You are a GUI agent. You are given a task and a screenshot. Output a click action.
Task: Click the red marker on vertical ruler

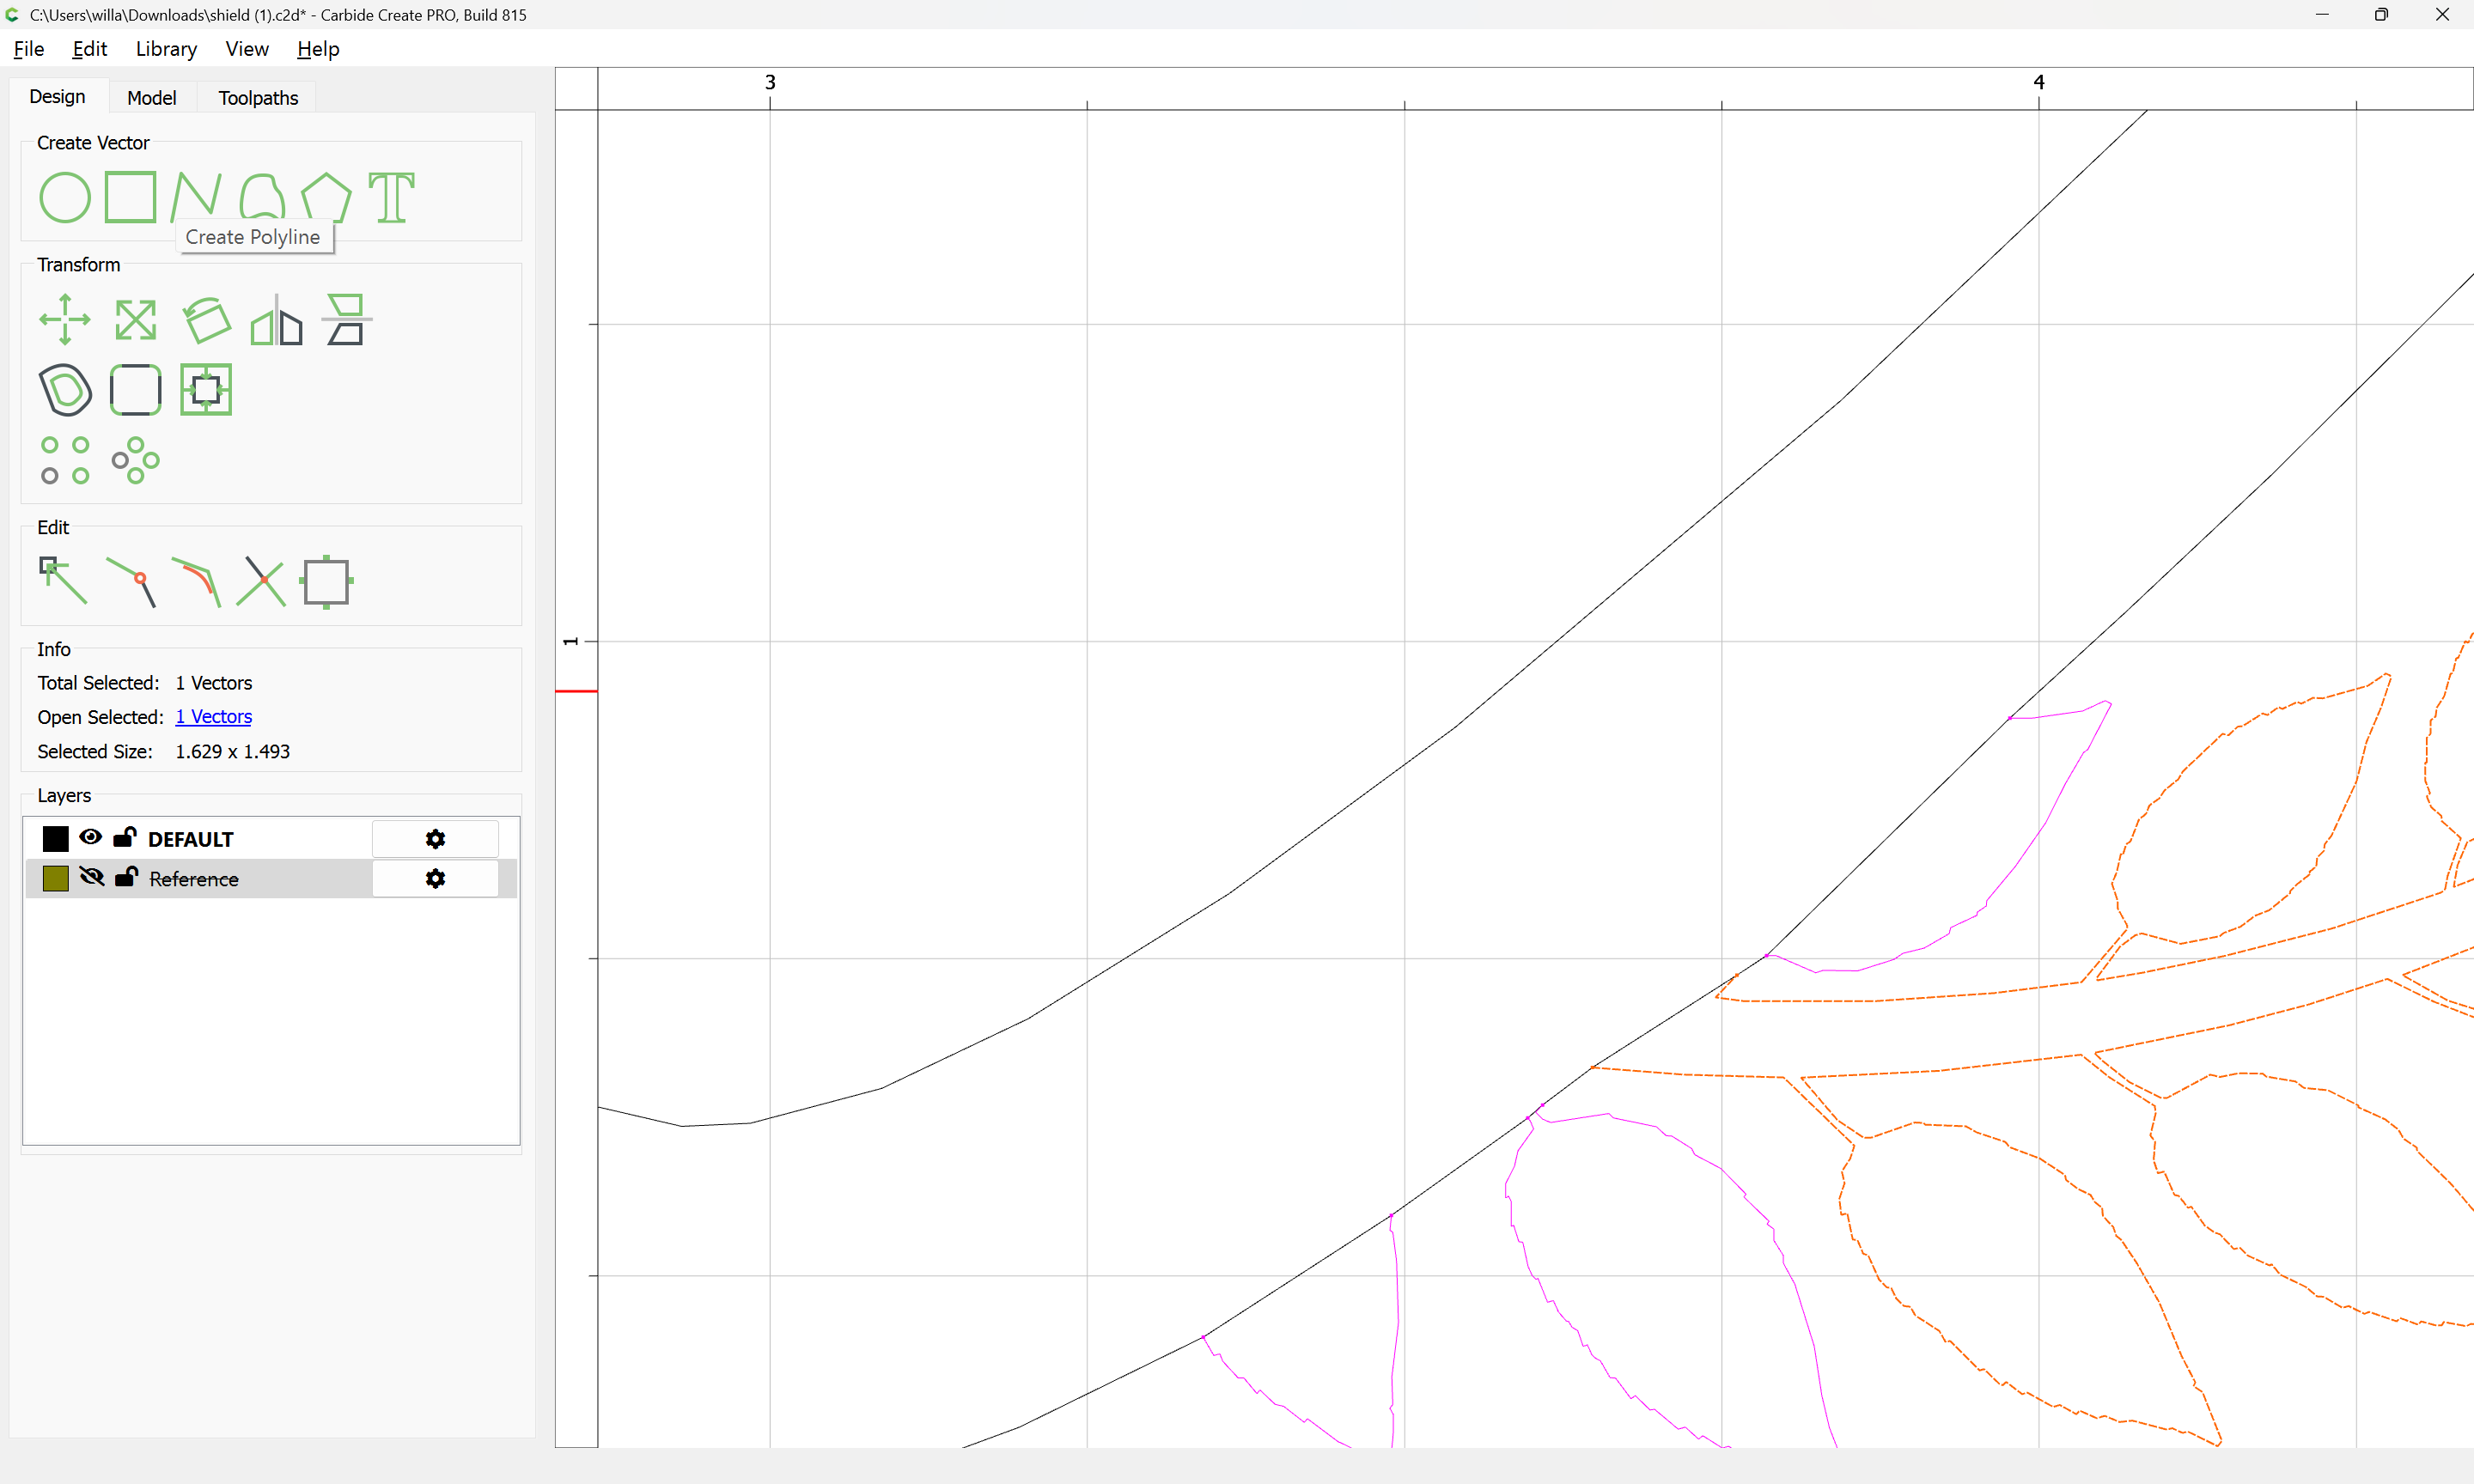coord(576,691)
